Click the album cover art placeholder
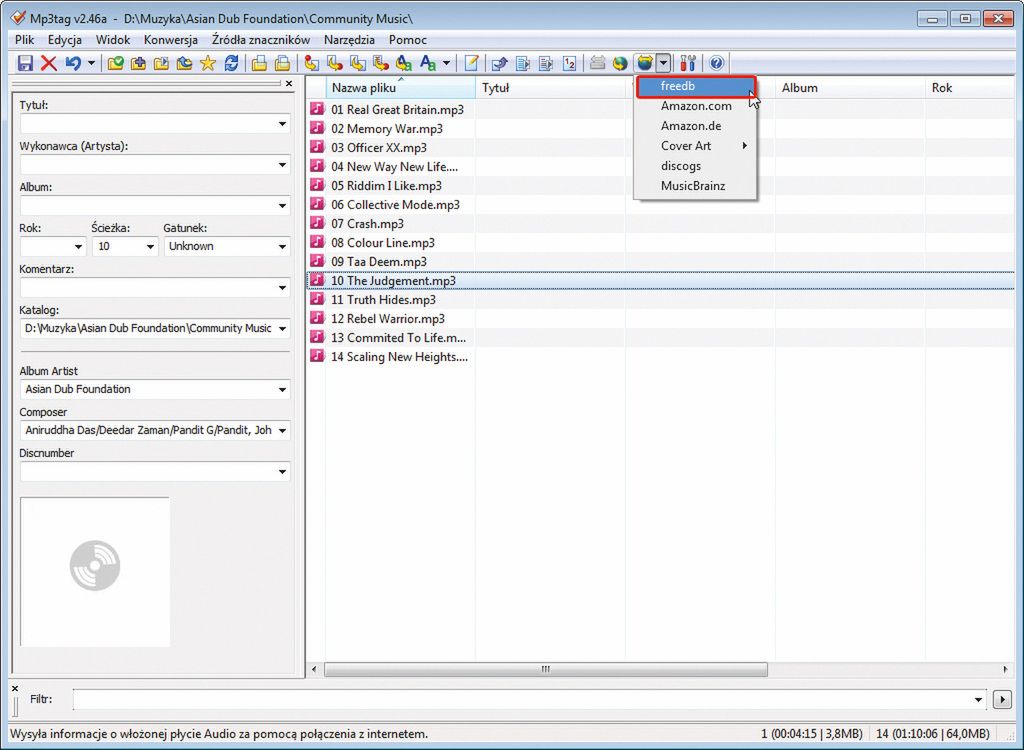Viewport: 1024px width, 750px height. click(x=95, y=571)
